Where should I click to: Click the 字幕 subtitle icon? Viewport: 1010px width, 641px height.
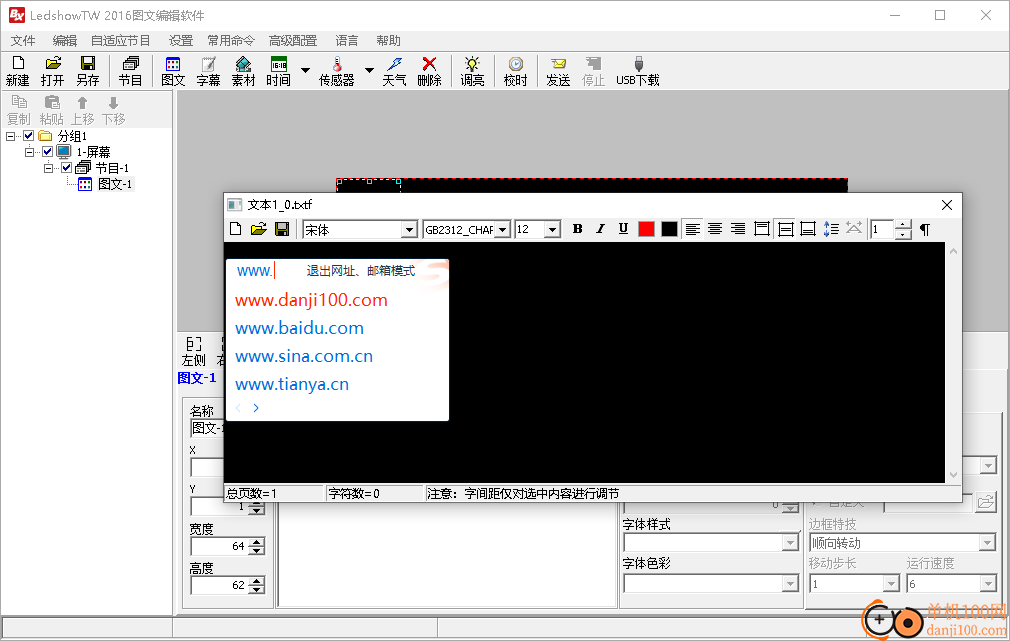(208, 71)
